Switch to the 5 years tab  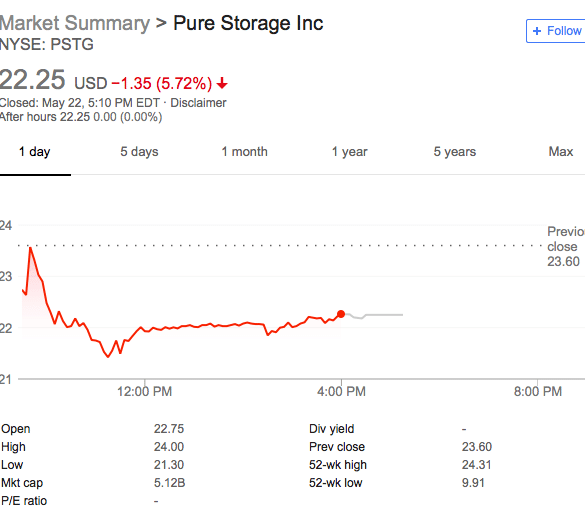pos(455,152)
